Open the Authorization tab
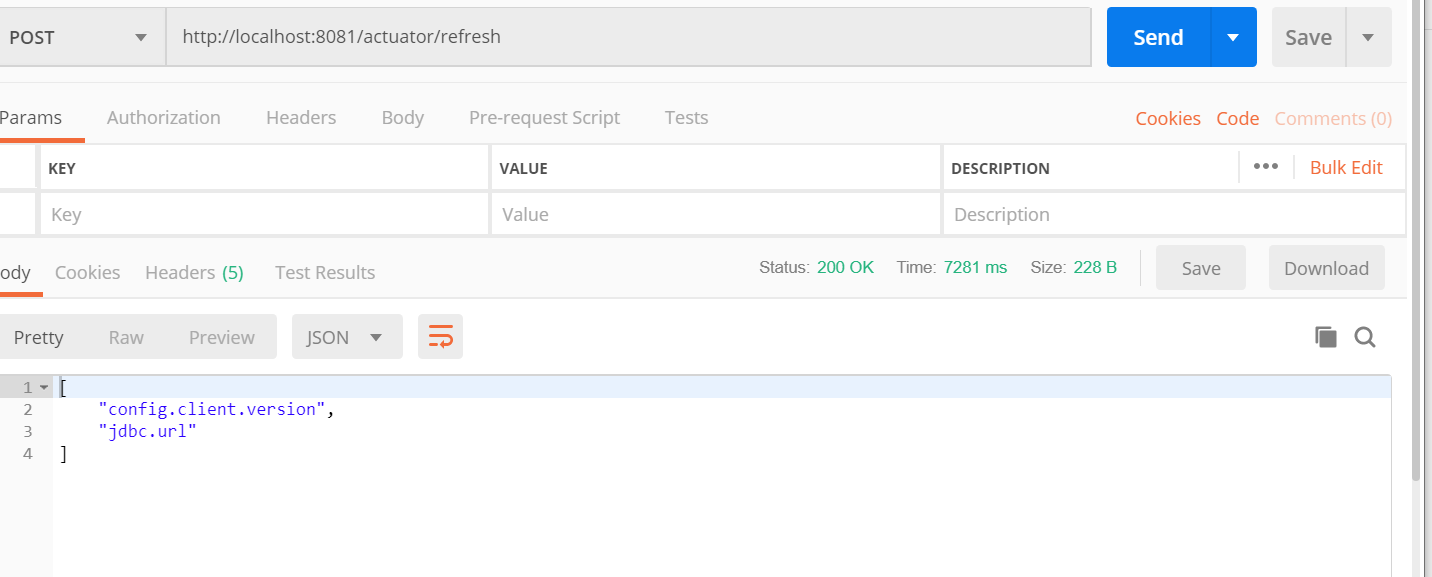Viewport: 1432px width, 577px height. (164, 118)
